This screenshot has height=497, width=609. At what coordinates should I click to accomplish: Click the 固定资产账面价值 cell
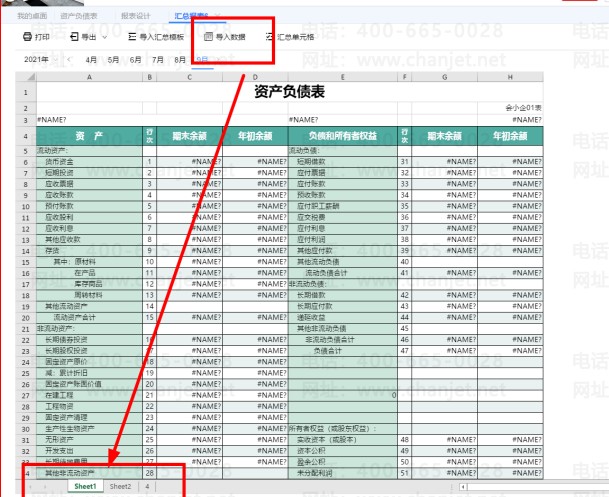89,384
